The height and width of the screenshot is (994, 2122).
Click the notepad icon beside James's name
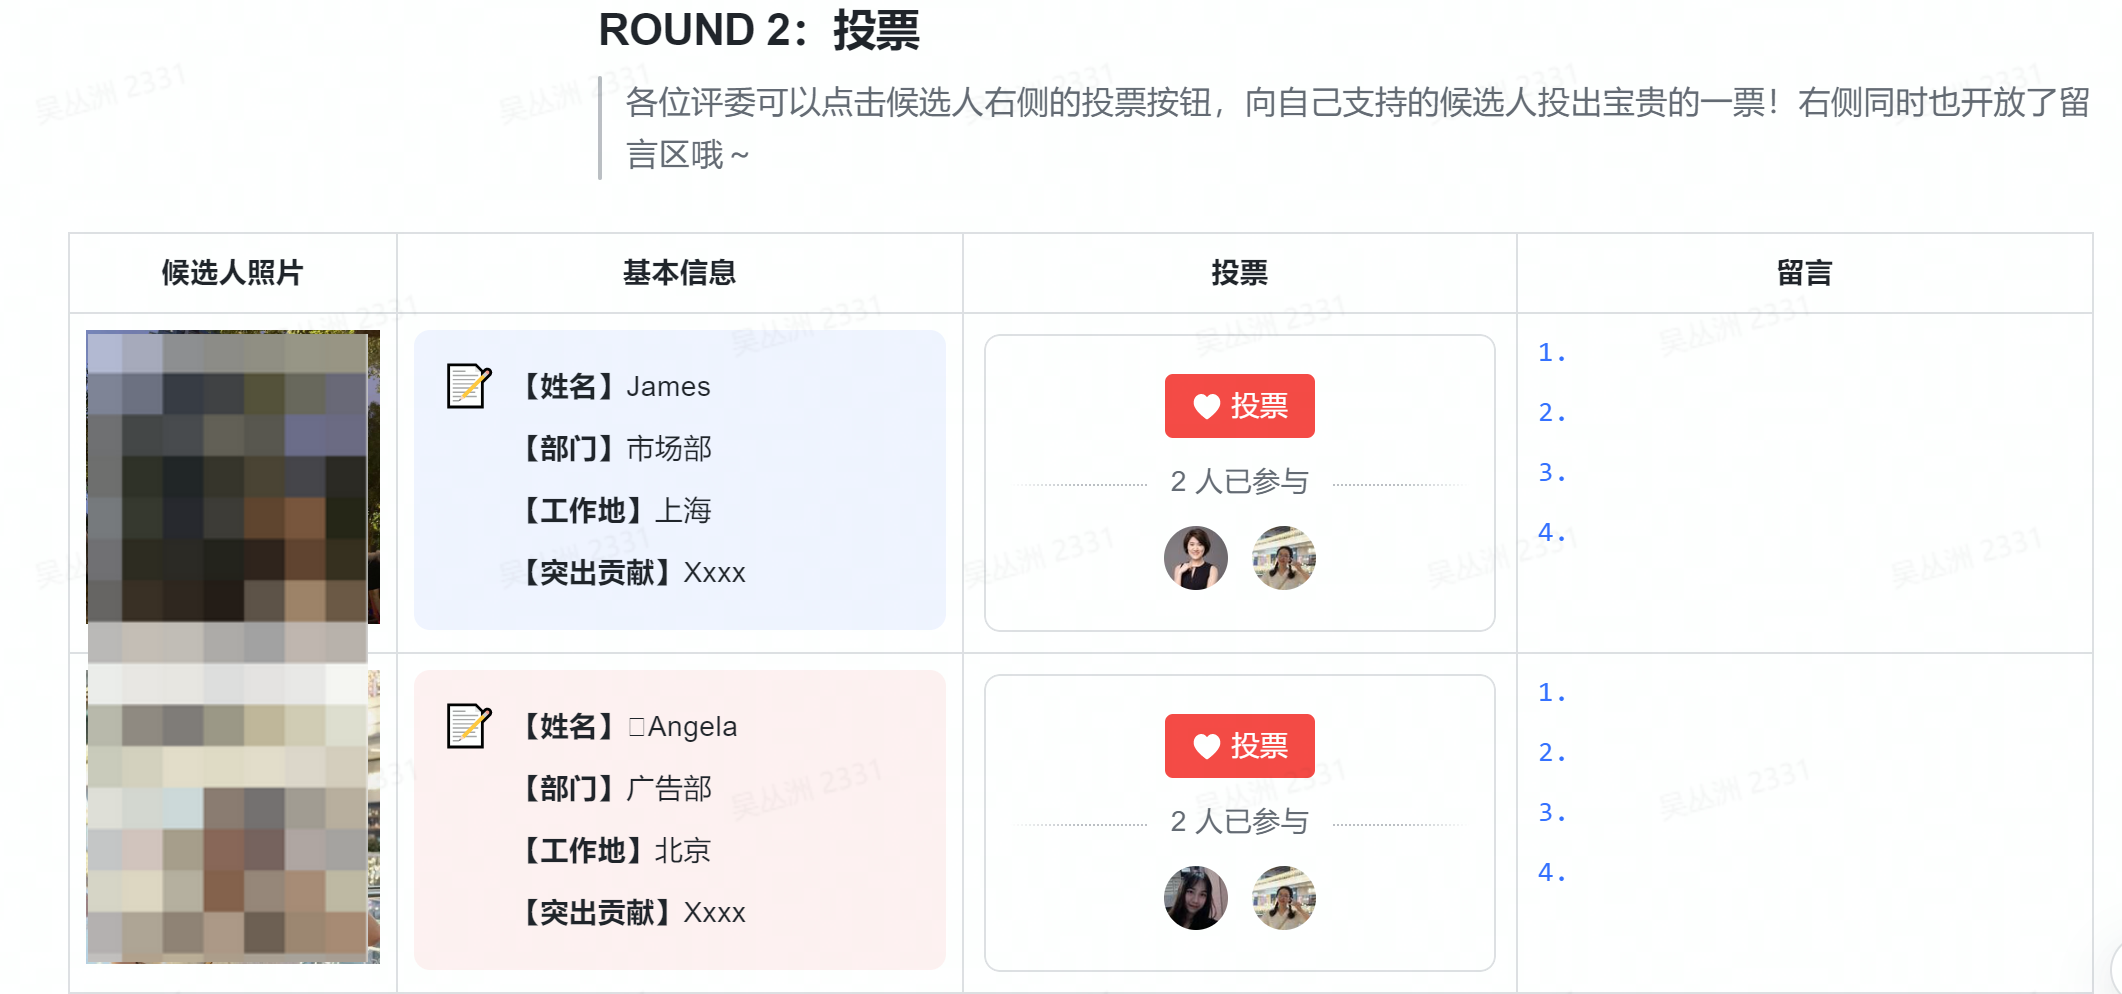coord(468,386)
